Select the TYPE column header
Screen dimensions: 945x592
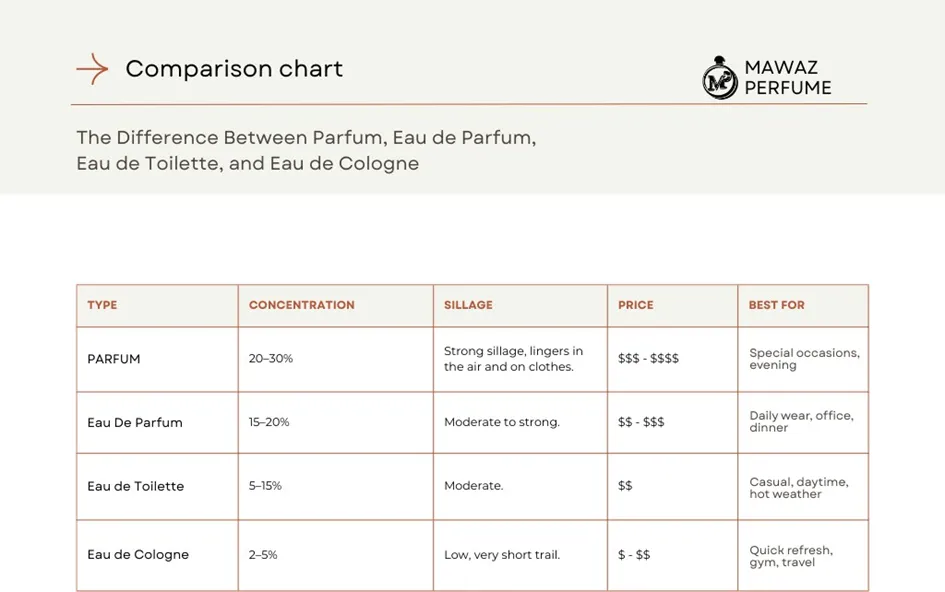coord(102,305)
